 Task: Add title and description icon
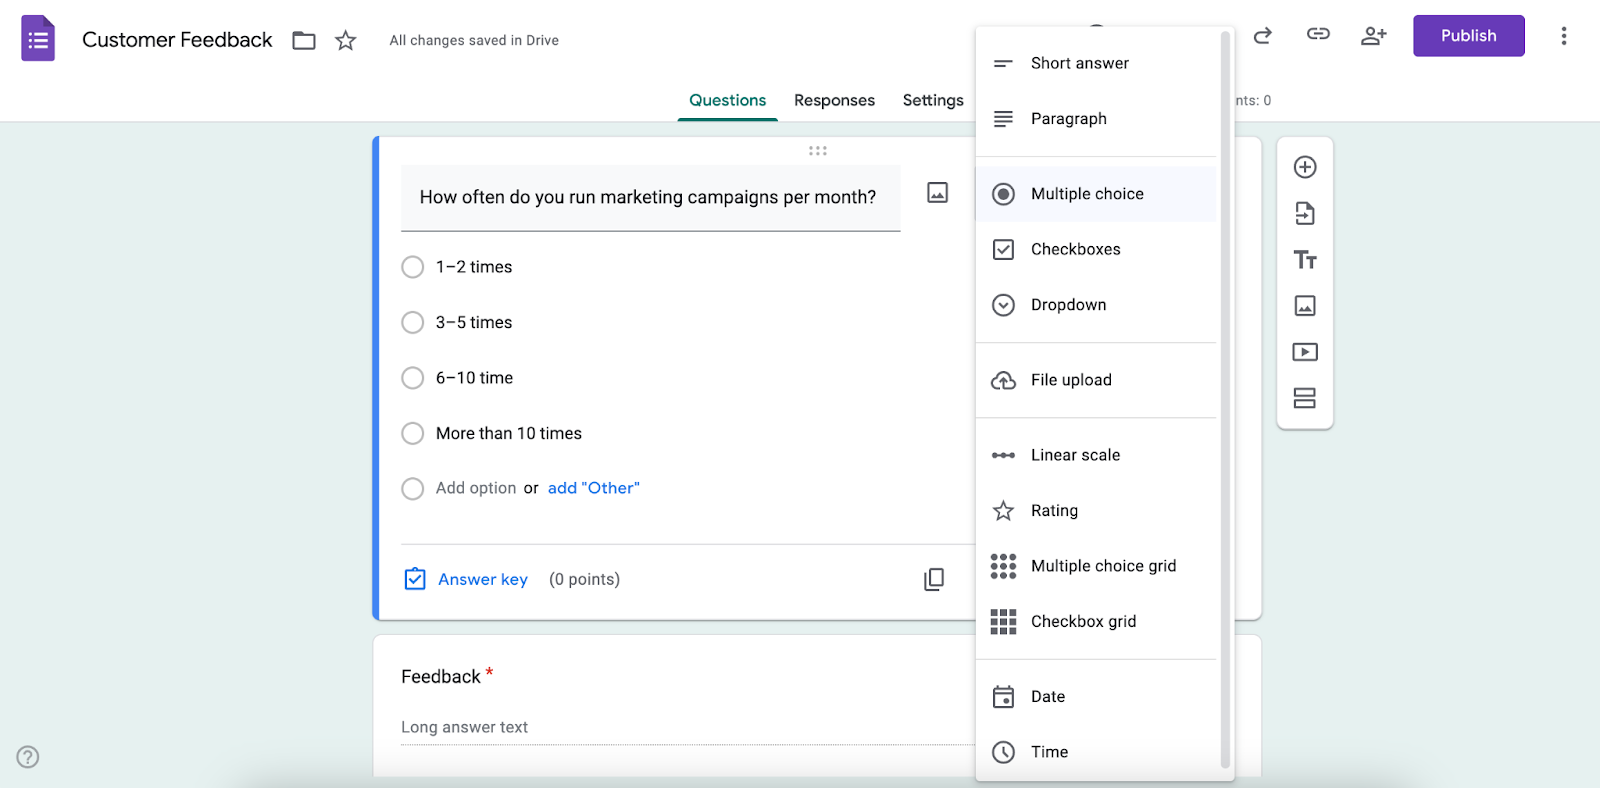[x=1305, y=260]
